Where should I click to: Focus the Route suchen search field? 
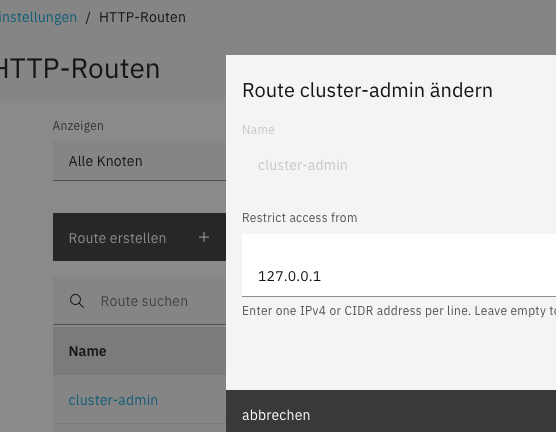click(x=139, y=301)
